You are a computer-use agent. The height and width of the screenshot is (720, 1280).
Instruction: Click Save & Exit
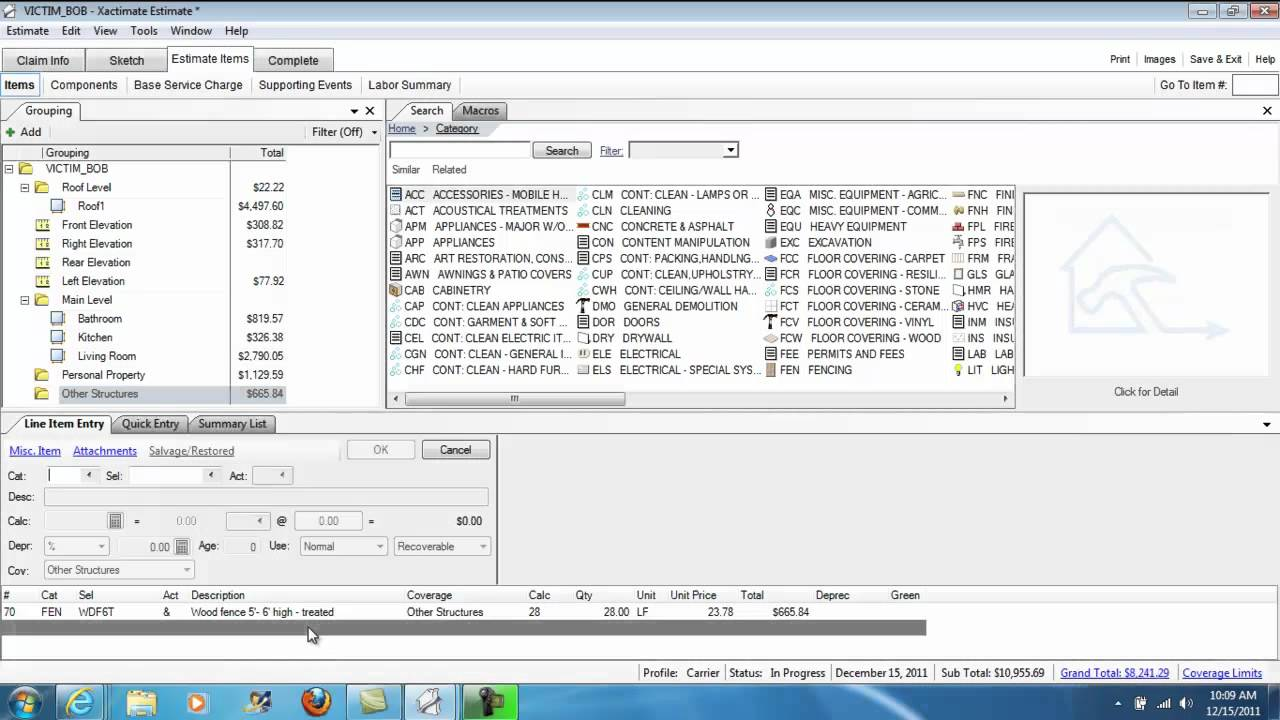point(1215,59)
